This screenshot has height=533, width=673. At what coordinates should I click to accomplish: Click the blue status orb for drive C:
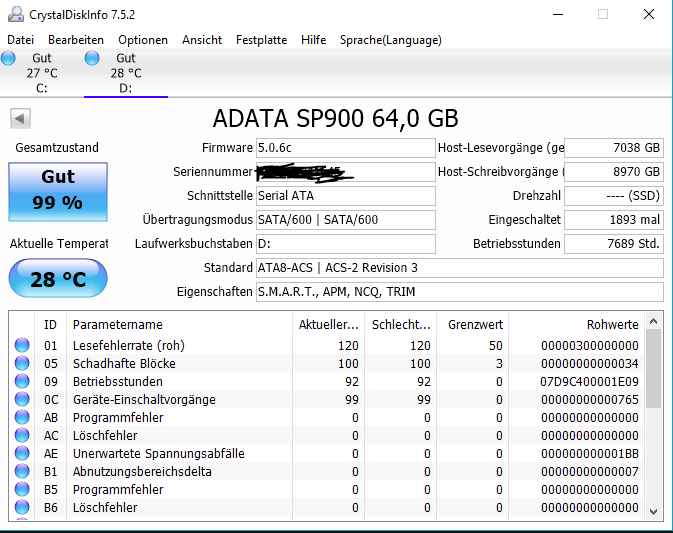(8, 58)
